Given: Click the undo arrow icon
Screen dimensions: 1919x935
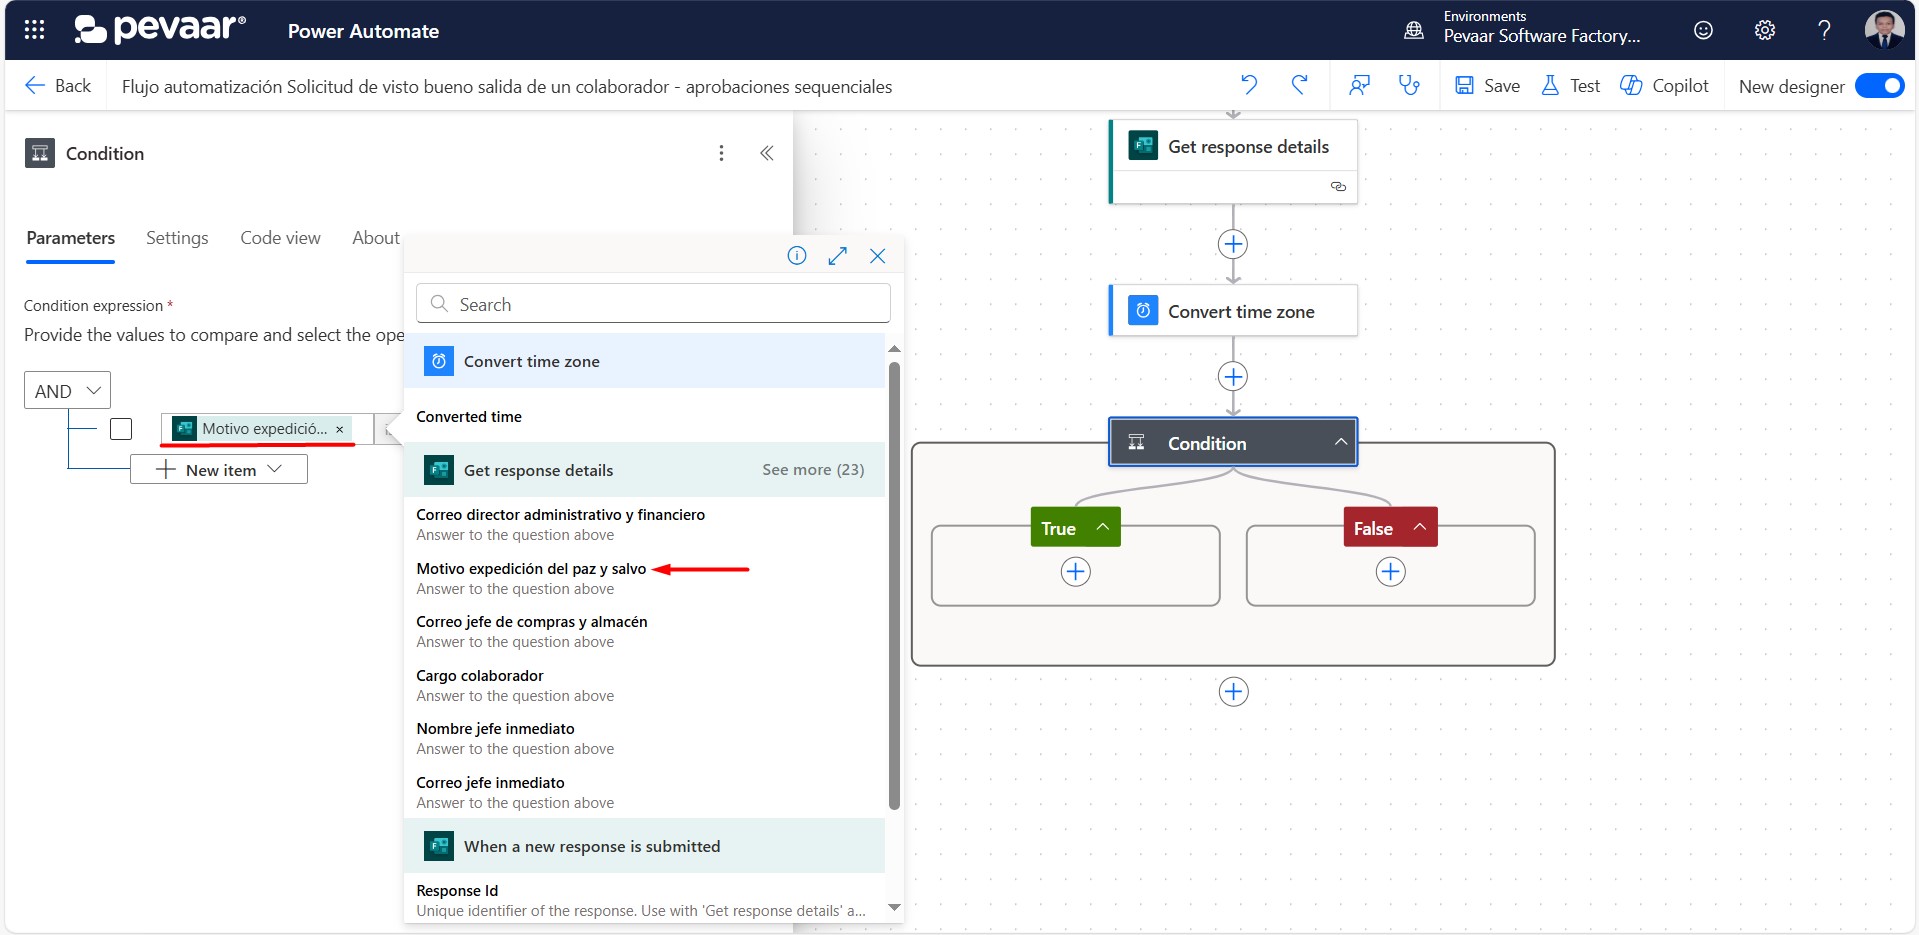Looking at the screenshot, I should pos(1249,85).
